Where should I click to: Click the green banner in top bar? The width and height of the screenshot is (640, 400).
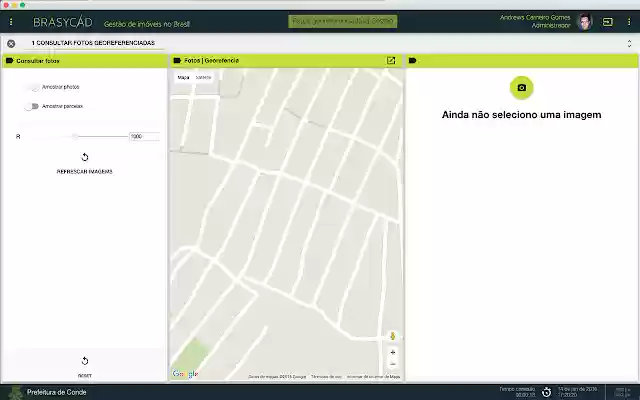pyautogui.click(x=342, y=21)
